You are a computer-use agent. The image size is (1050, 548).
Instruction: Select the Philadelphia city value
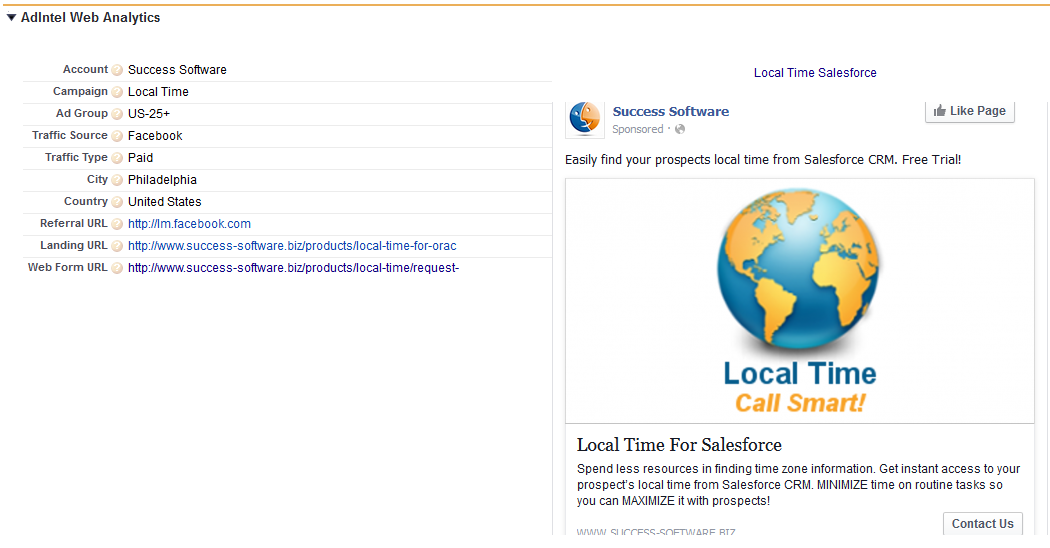[162, 180]
